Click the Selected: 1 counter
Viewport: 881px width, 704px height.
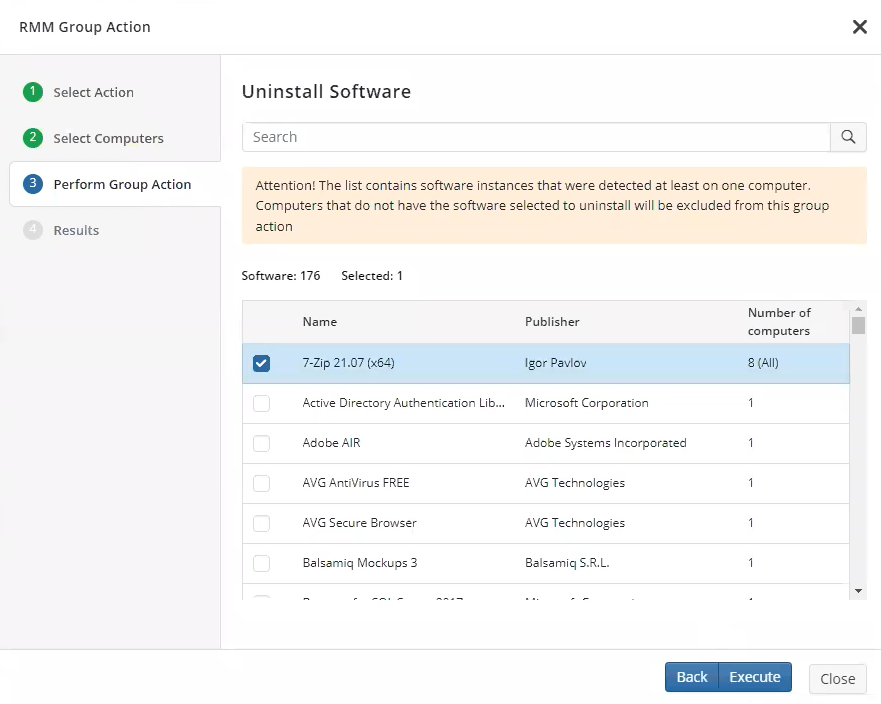pyautogui.click(x=372, y=276)
